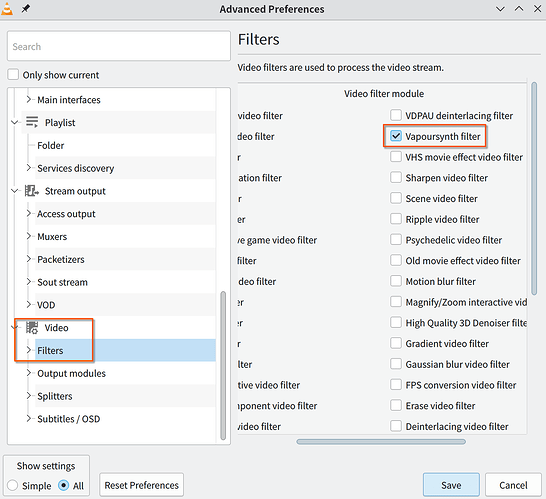The height and width of the screenshot is (499, 546).
Task: Enable the Sharpen video filter checkbox
Action: point(396,178)
